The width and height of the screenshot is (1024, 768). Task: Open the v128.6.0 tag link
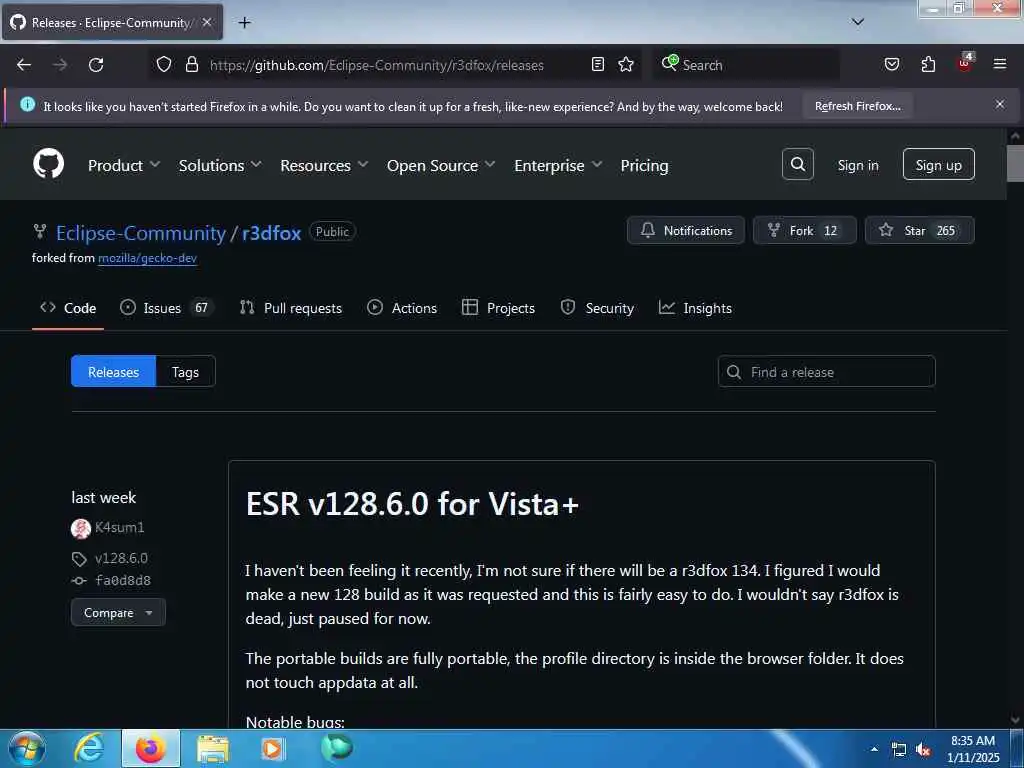pyautogui.click(x=121, y=558)
